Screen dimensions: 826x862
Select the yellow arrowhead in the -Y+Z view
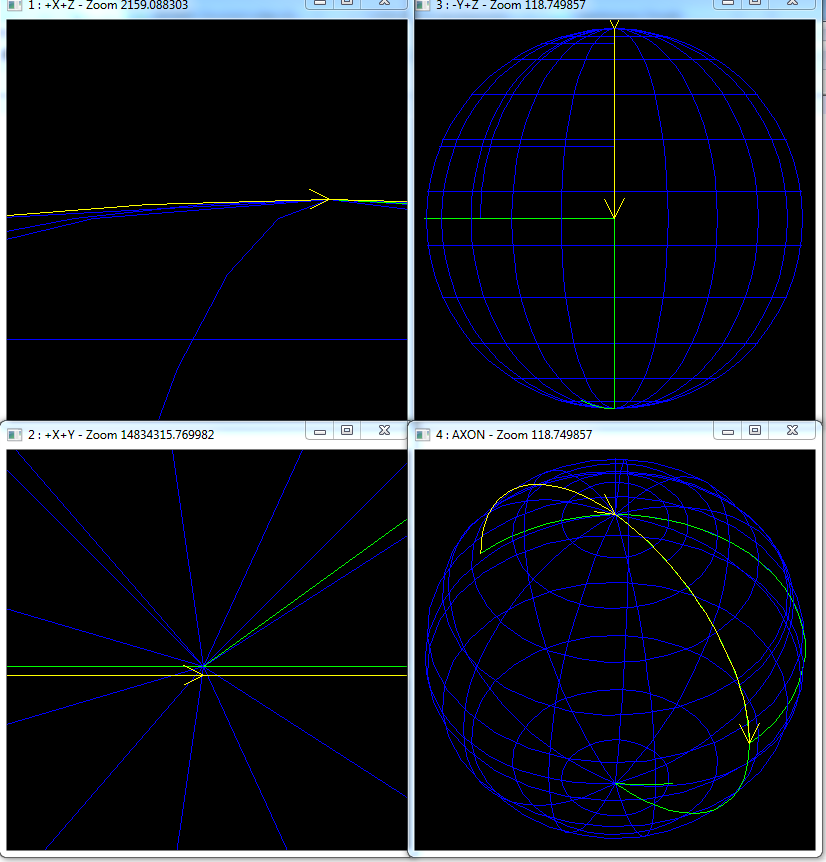[614, 210]
